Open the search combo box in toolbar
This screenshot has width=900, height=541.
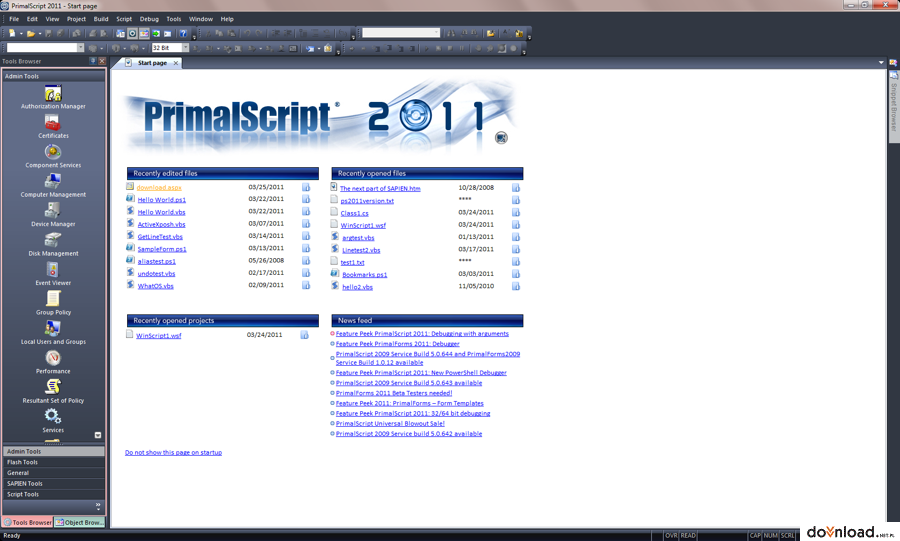(401, 33)
